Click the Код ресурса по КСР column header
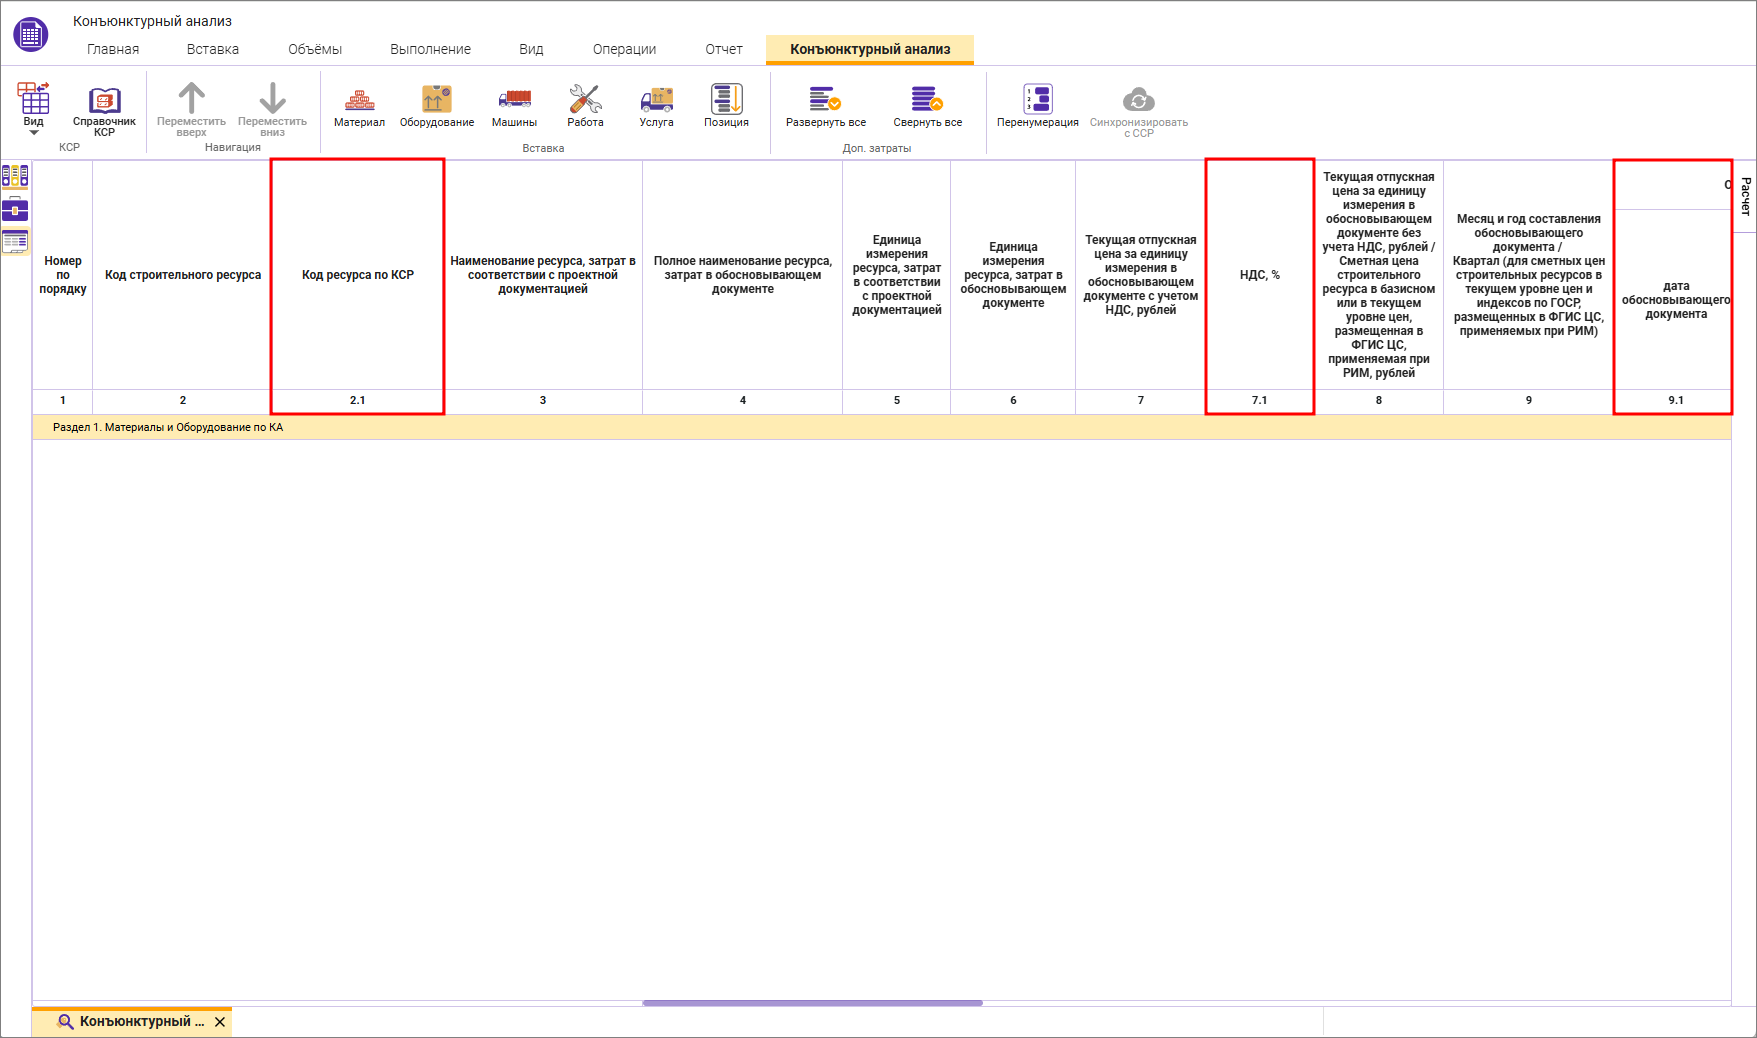This screenshot has width=1757, height=1038. 358,275
